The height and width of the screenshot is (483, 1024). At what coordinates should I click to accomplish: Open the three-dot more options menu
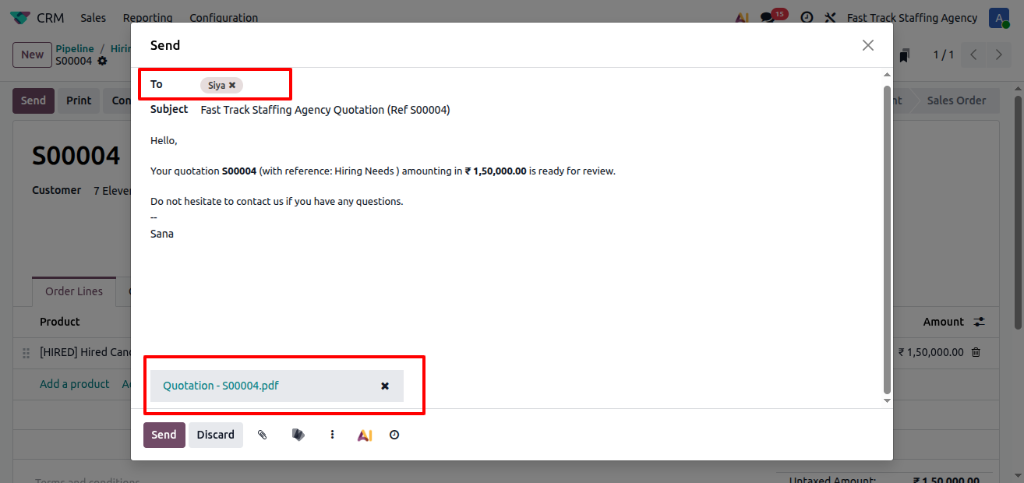pos(332,435)
